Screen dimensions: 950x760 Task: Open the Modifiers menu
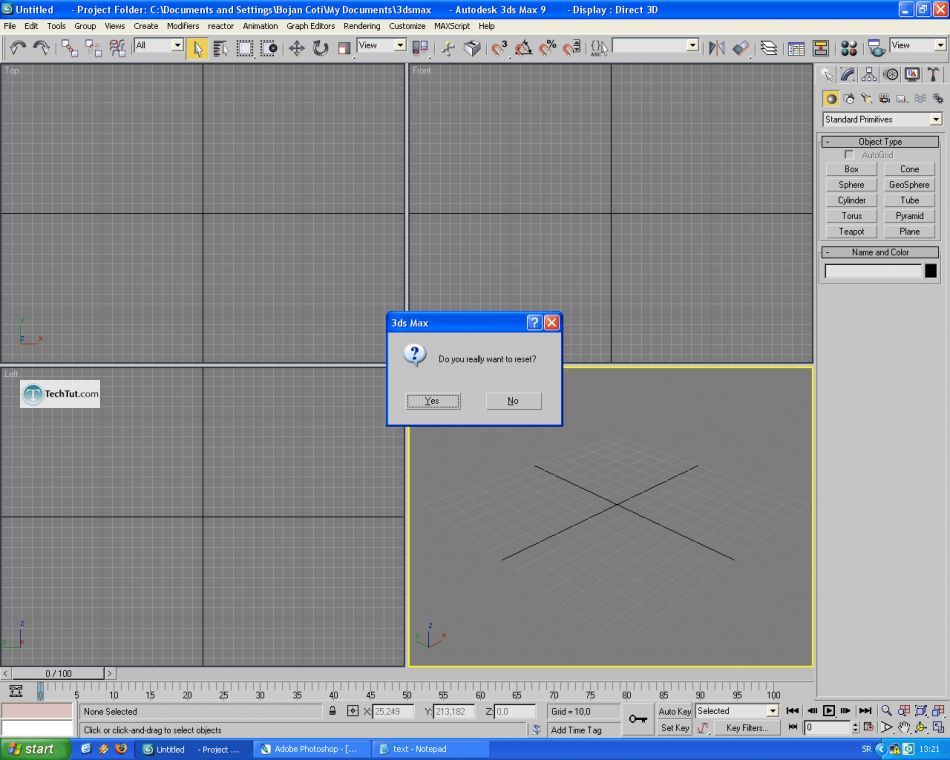tap(183, 26)
